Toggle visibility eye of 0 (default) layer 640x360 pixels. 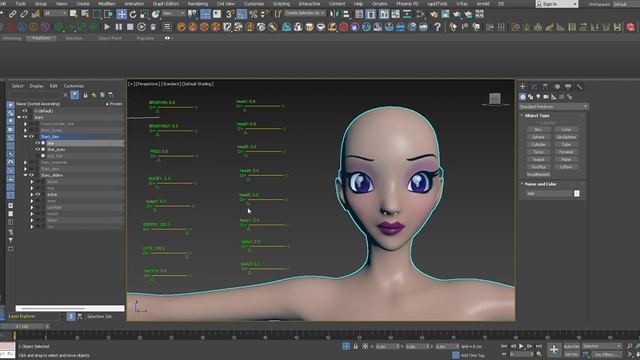pyautogui.click(x=25, y=111)
